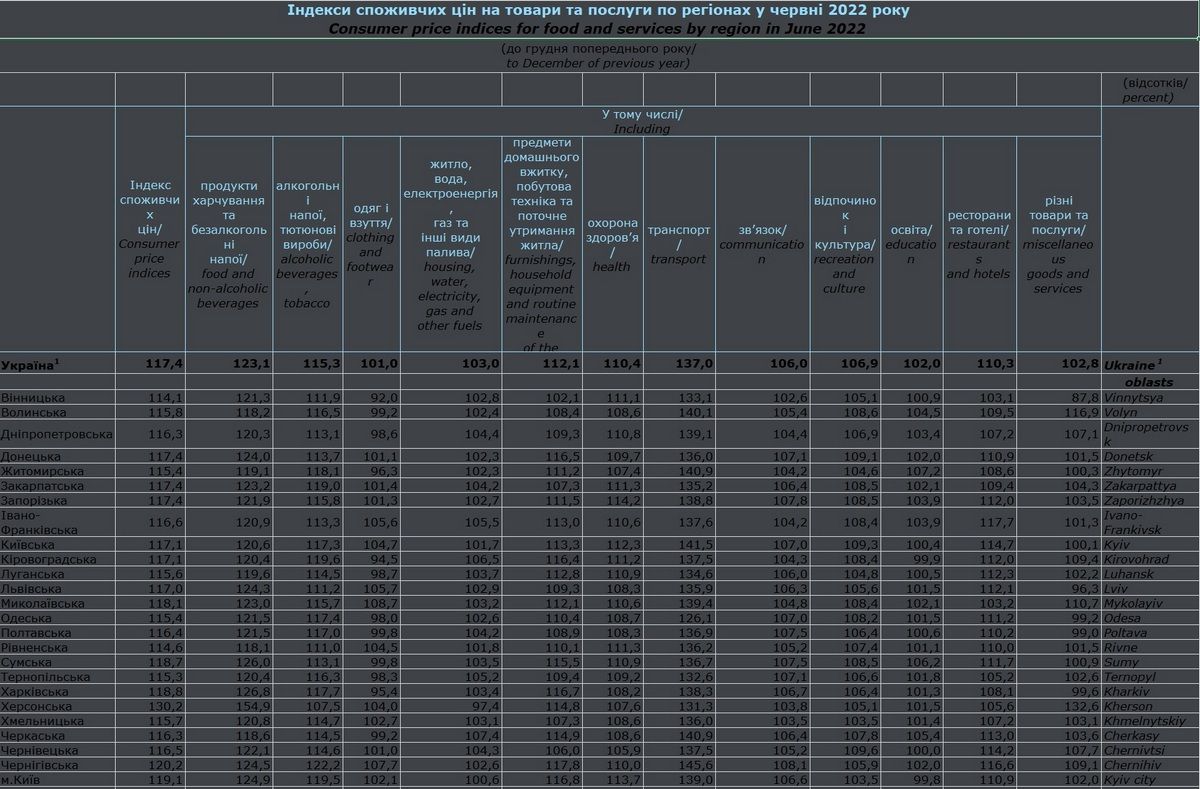Select the Ukrainian title cell about червні 2022
Viewport: 1200px width, 789px height.
tap(598, 10)
